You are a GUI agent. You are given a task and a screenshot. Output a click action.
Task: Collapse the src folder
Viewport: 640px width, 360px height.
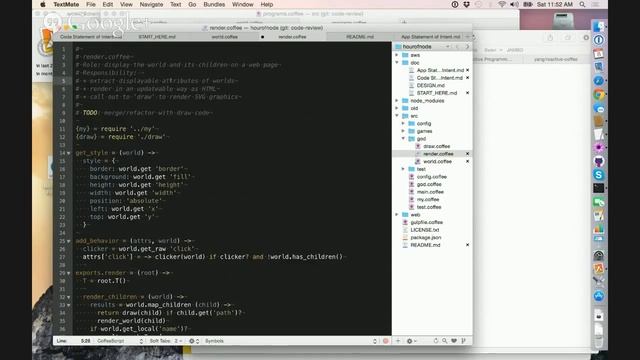(x=397, y=116)
